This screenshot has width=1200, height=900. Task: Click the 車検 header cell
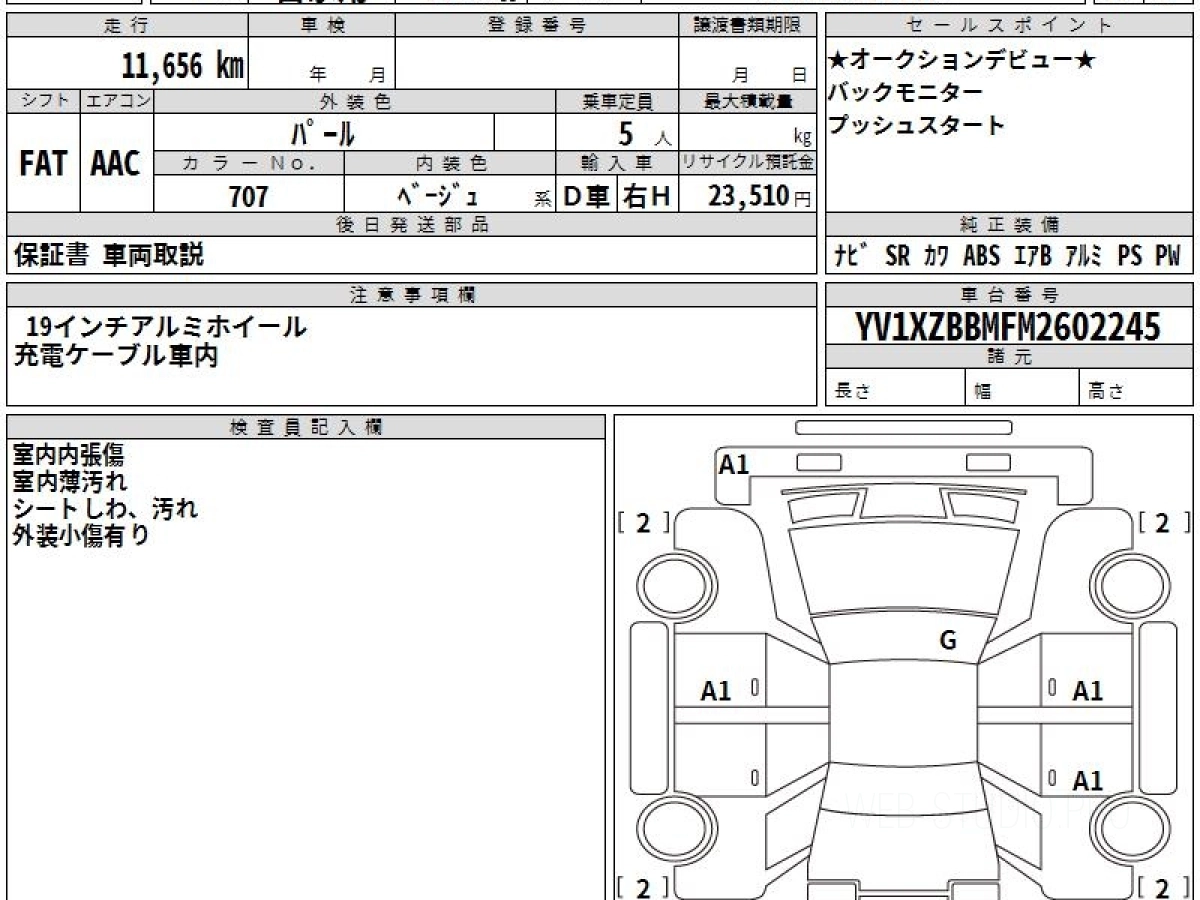(x=322, y=26)
